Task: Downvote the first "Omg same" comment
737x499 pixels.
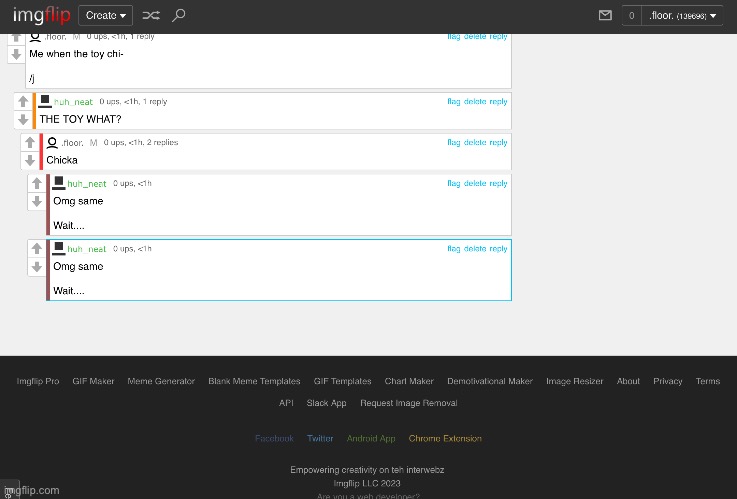Action: pyautogui.click(x=37, y=201)
